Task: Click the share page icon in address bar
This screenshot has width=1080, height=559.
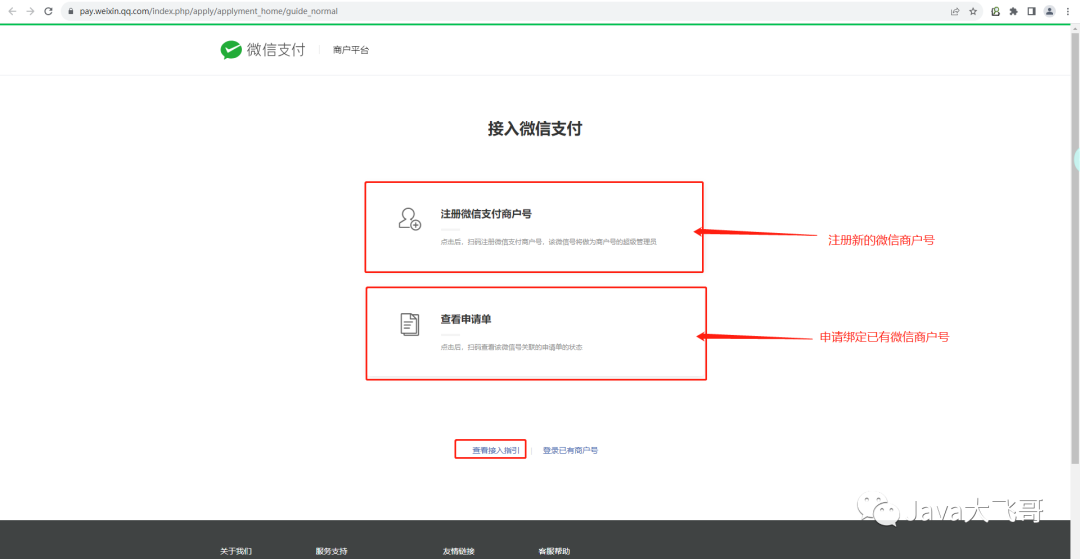Action: point(955,11)
